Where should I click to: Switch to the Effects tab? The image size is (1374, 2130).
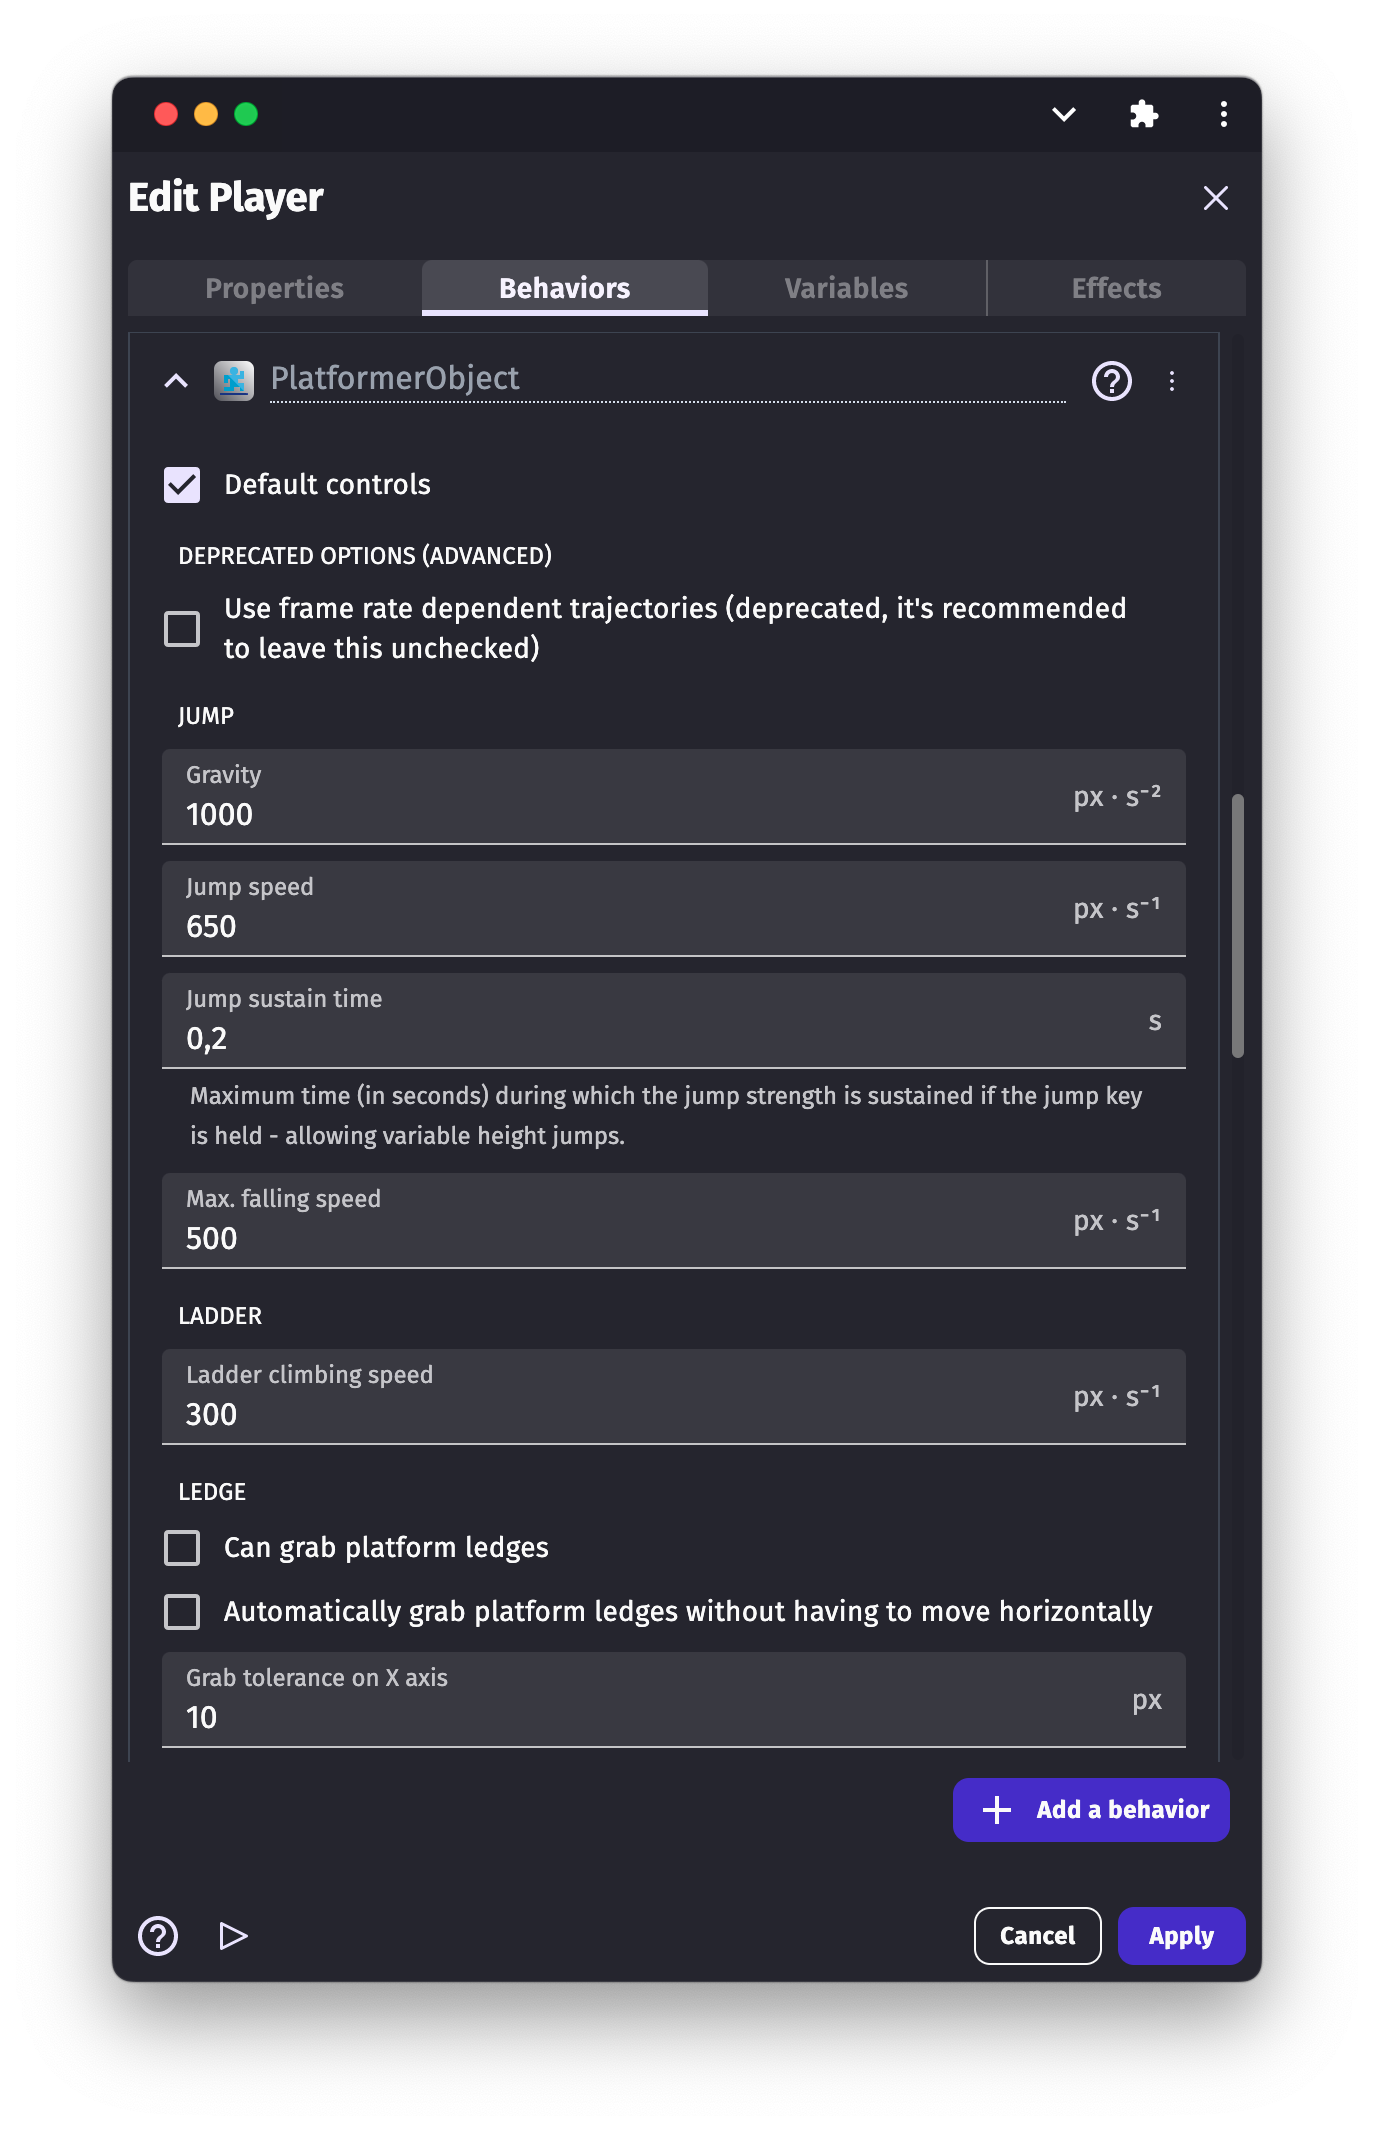click(1116, 288)
